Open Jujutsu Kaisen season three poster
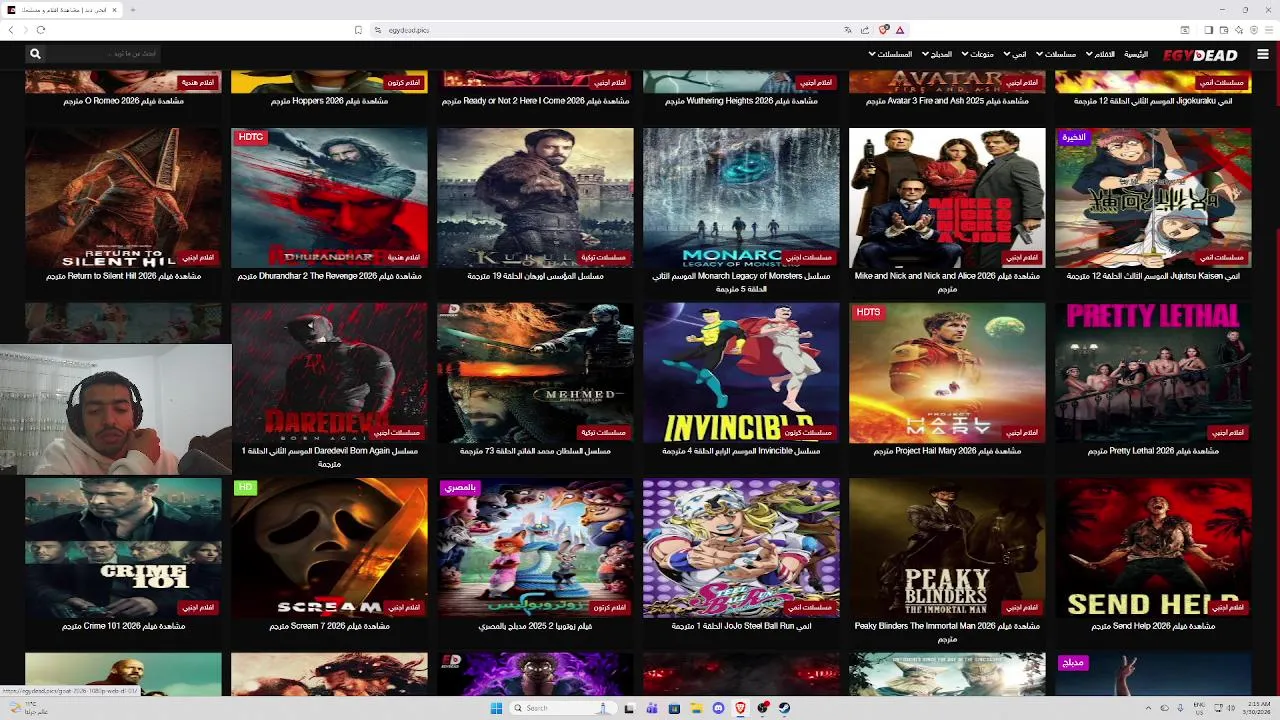Viewport: 1280px width, 720px height. tap(1153, 198)
